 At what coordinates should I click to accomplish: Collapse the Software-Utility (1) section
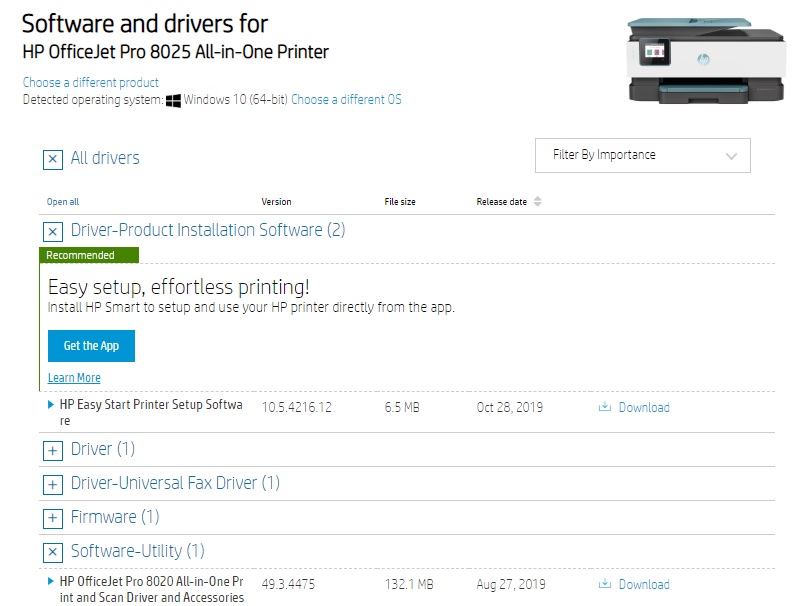tap(53, 552)
